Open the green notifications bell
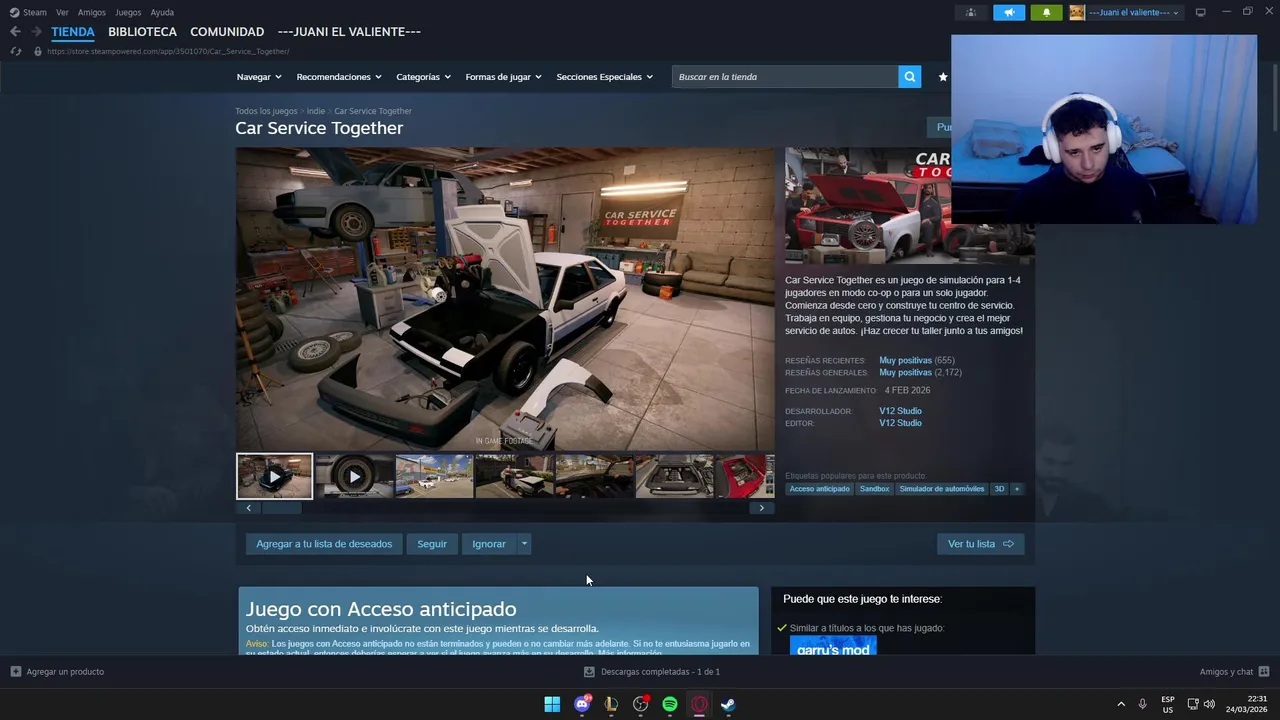The width and height of the screenshot is (1280, 720). point(1046,13)
